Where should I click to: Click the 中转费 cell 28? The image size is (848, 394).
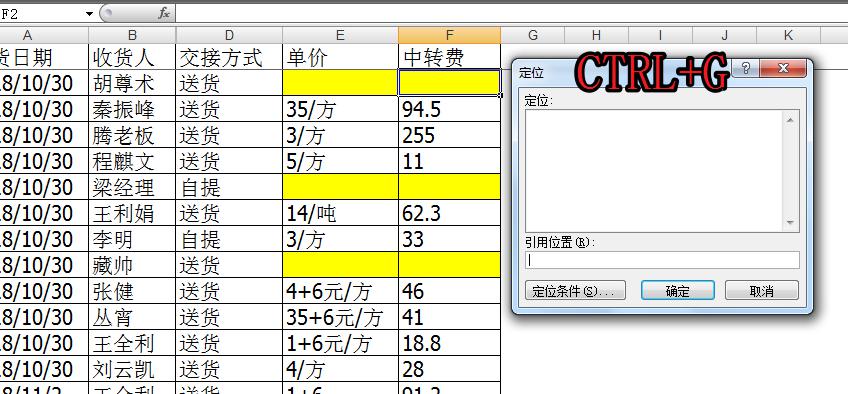tap(449, 369)
